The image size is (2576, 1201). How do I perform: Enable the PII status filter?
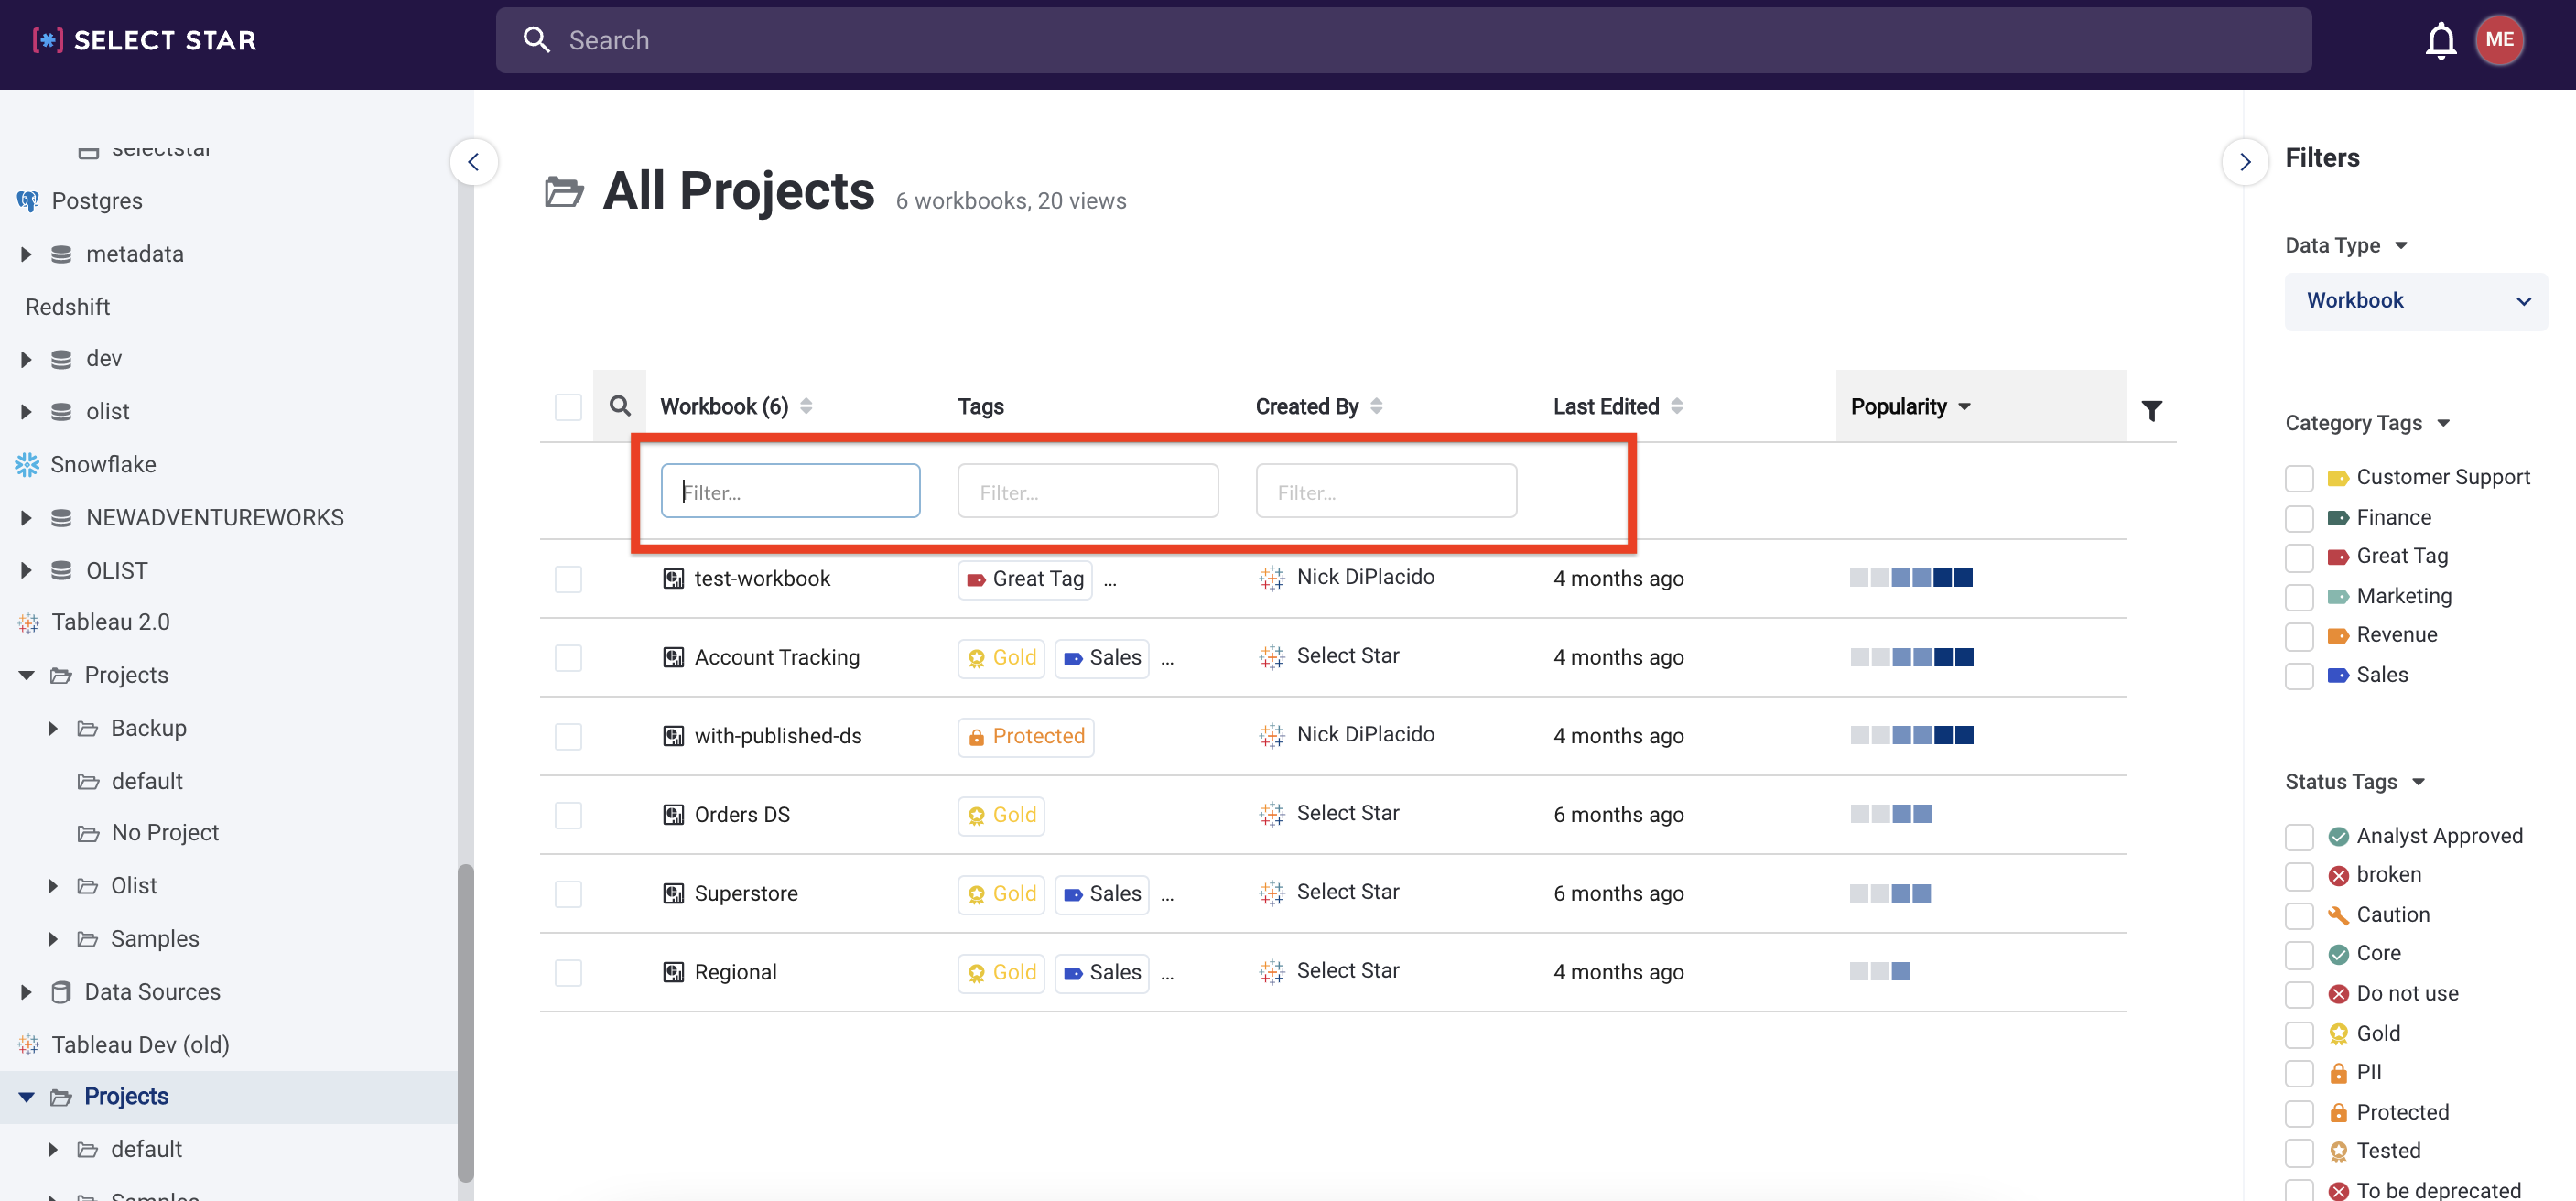coord(2299,1072)
